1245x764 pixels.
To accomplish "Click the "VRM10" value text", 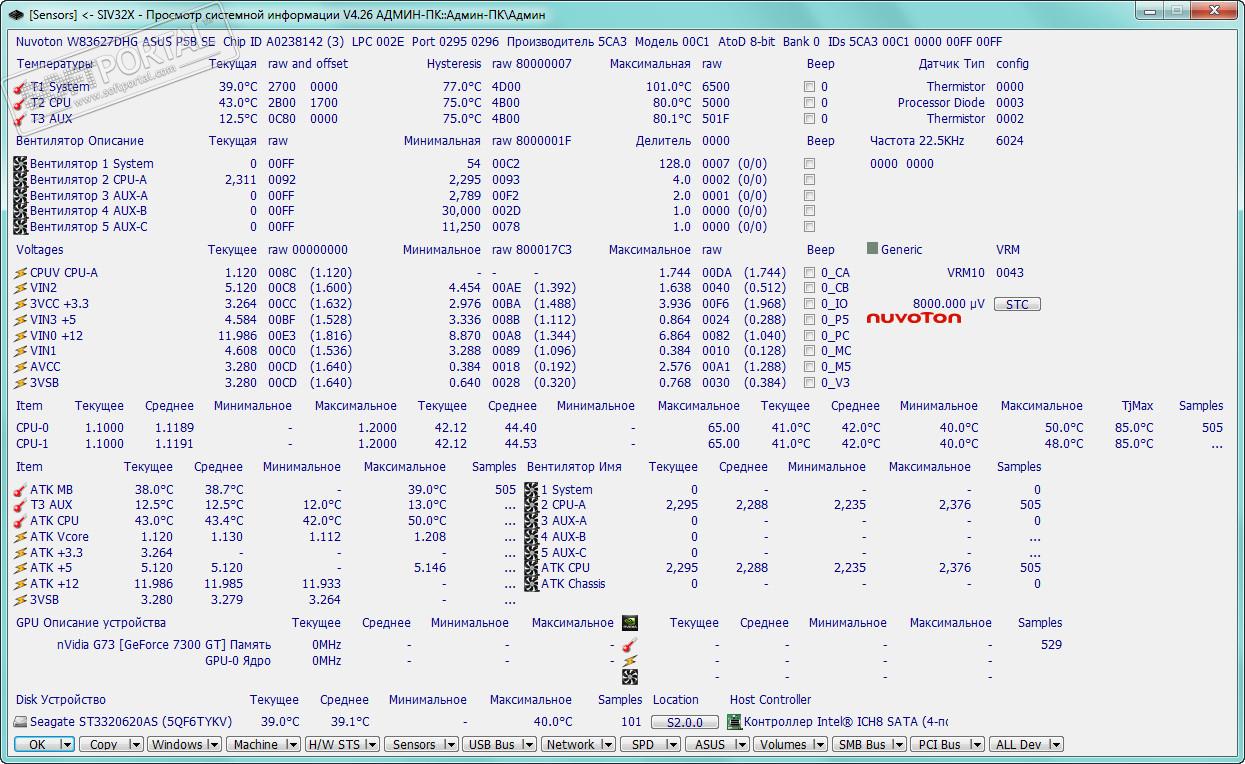I will coord(966,273).
